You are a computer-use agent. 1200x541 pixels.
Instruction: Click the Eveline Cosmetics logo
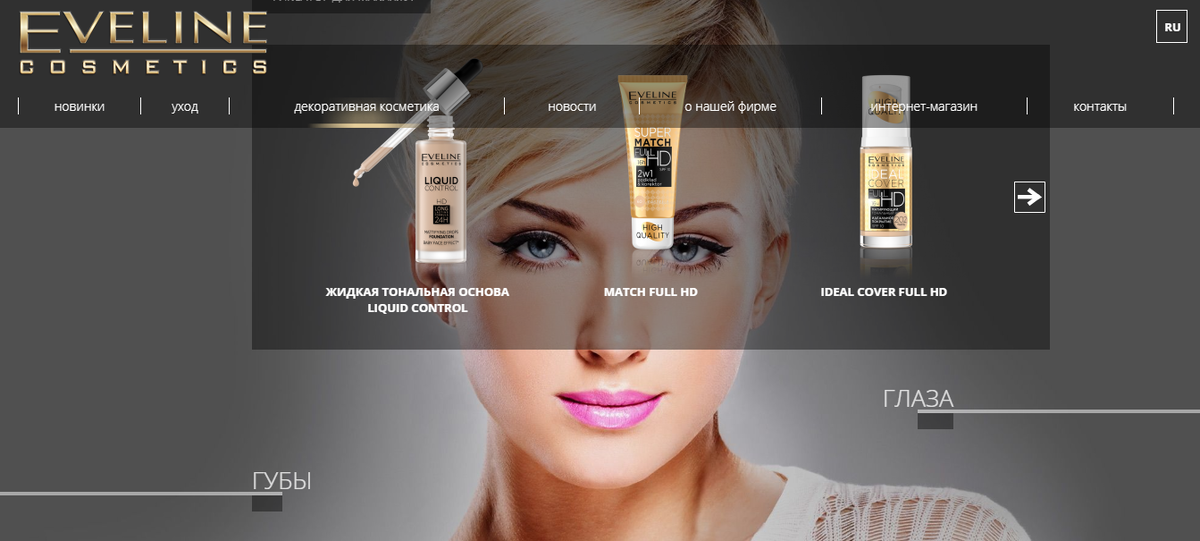(143, 43)
